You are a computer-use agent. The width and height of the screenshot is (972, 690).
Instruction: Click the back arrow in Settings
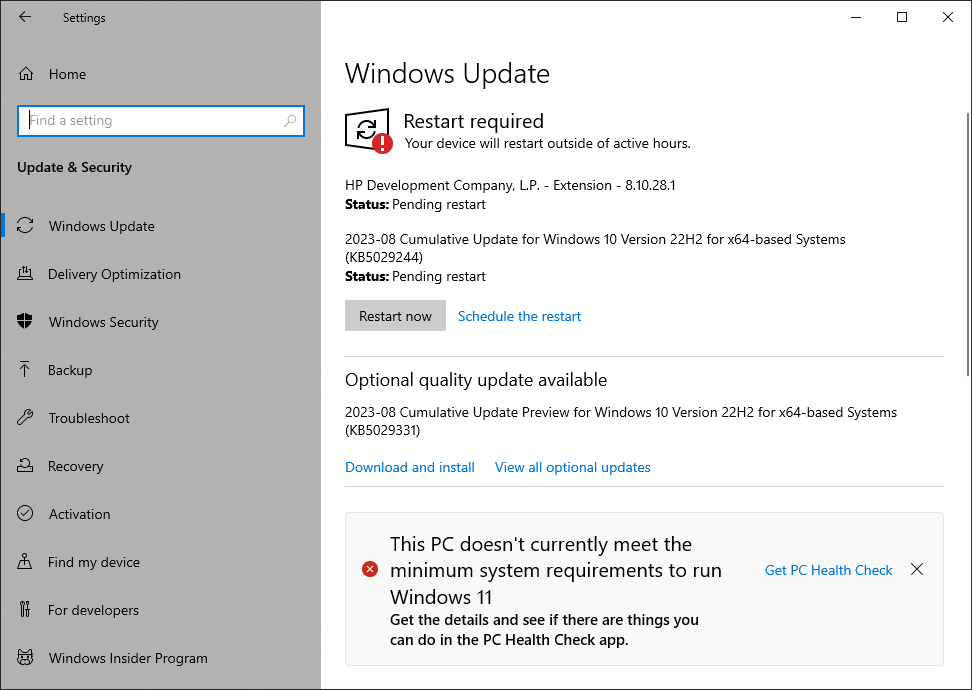point(25,17)
